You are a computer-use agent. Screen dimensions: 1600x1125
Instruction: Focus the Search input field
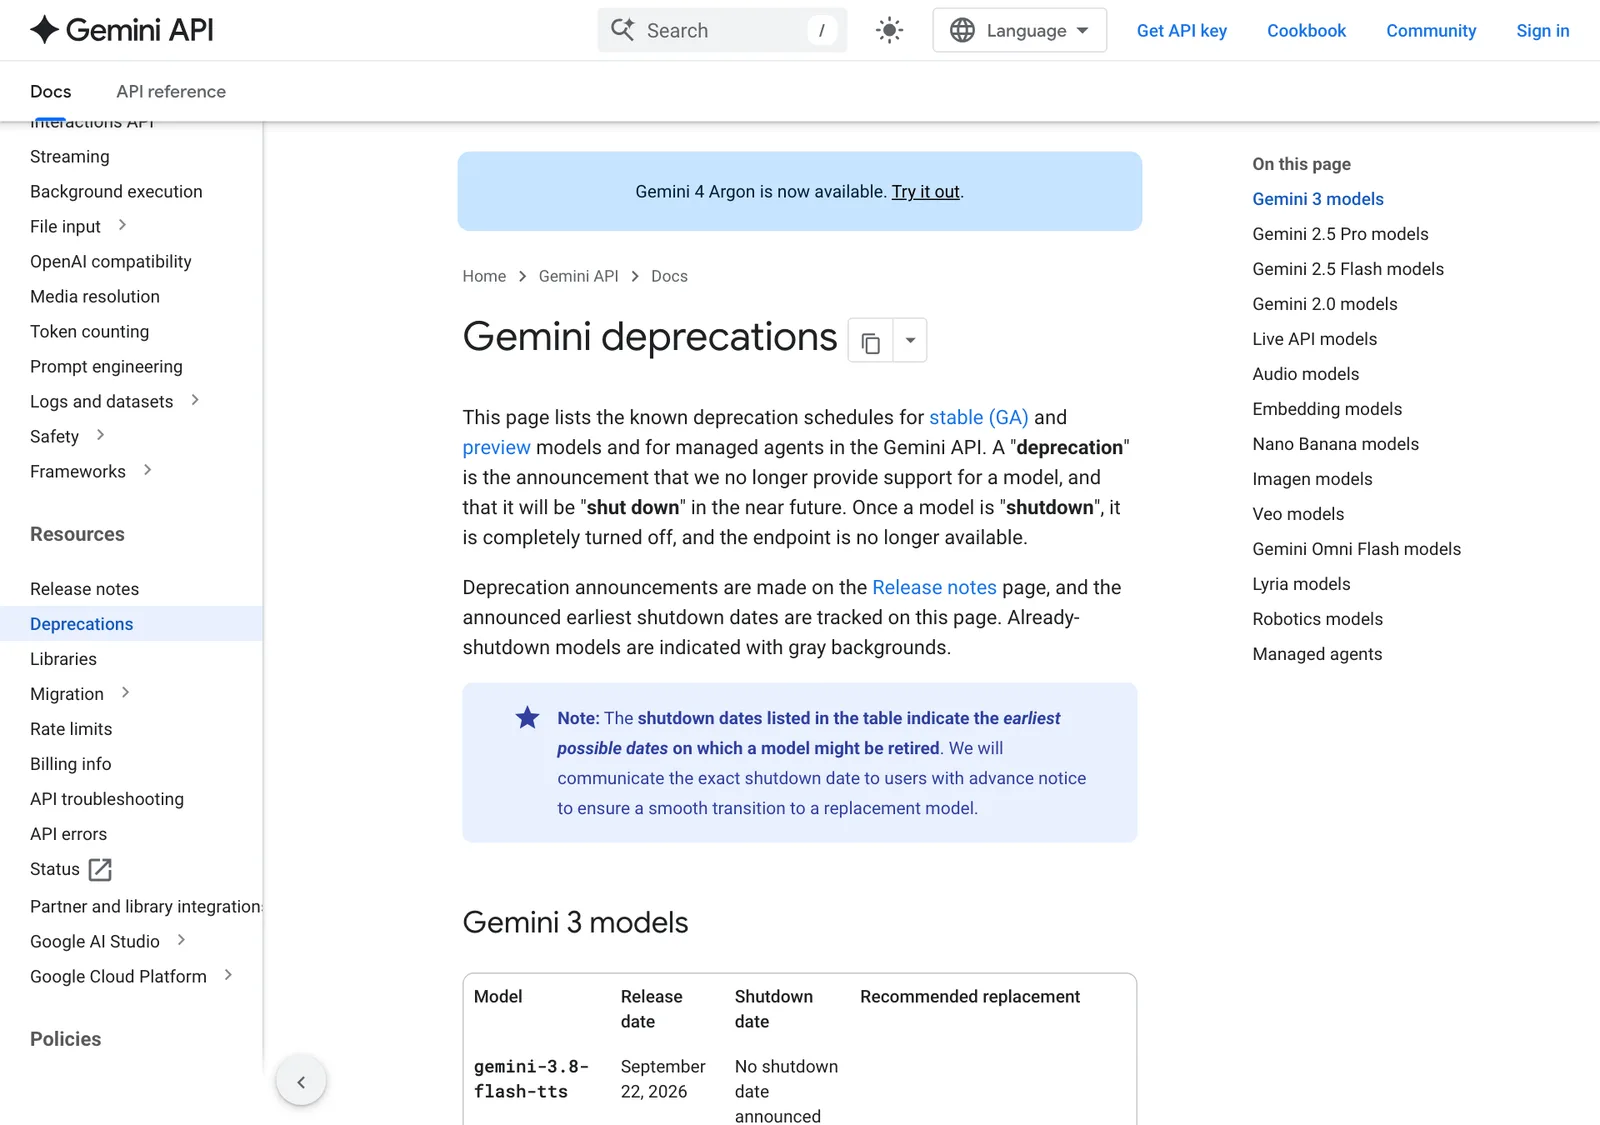[722, 30]
